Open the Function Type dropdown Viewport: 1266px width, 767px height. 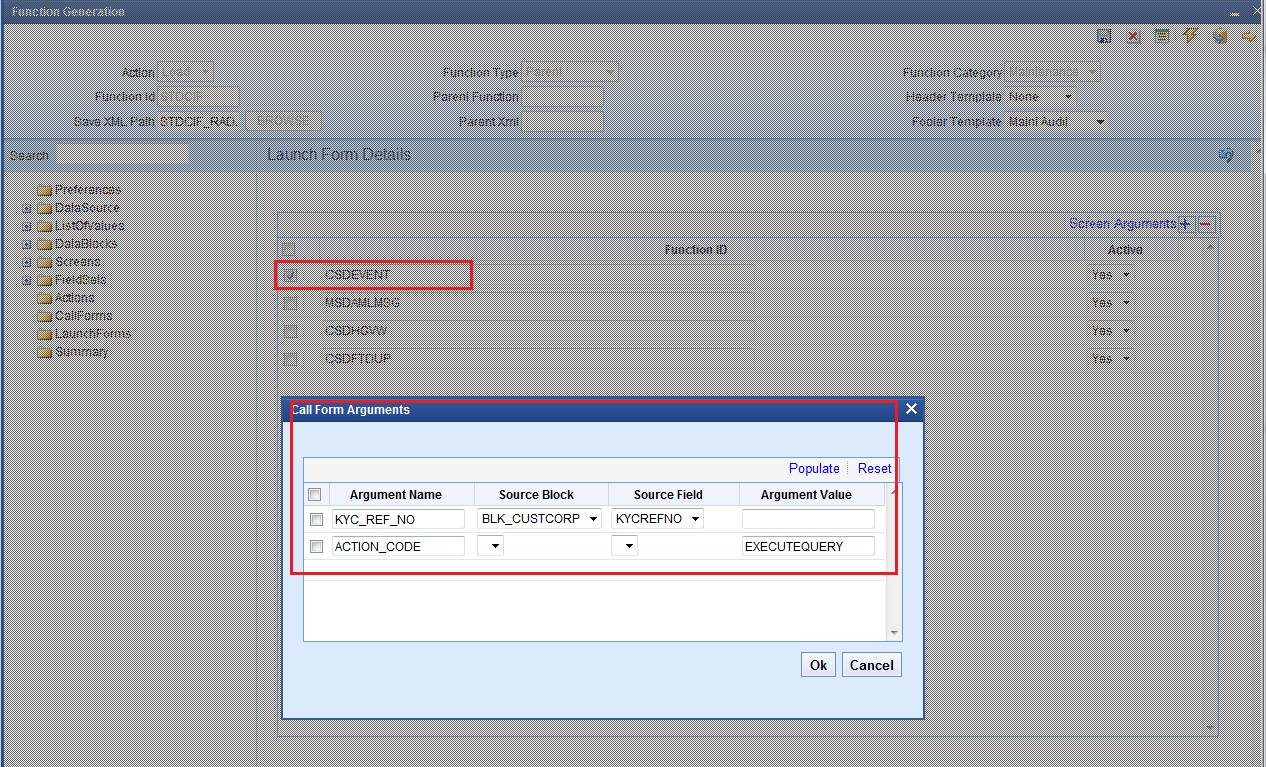click(x=570, y=72)
